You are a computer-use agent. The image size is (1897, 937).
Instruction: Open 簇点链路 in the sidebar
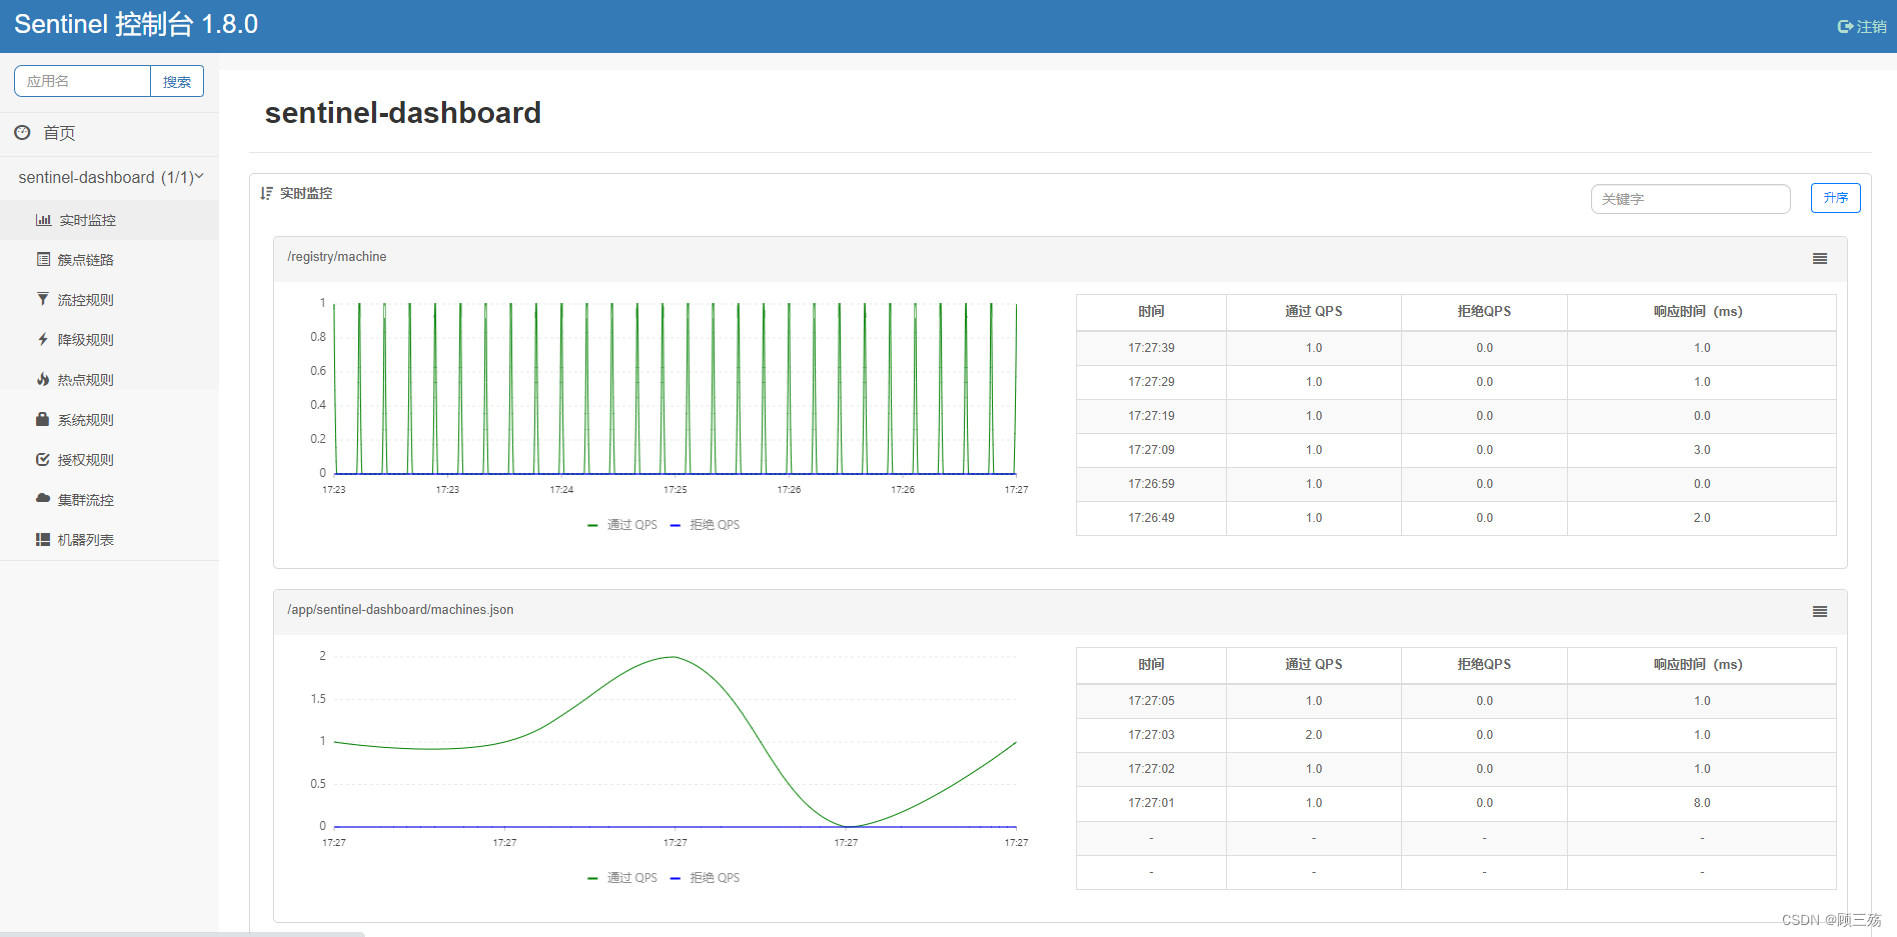(x=109, y=260)
